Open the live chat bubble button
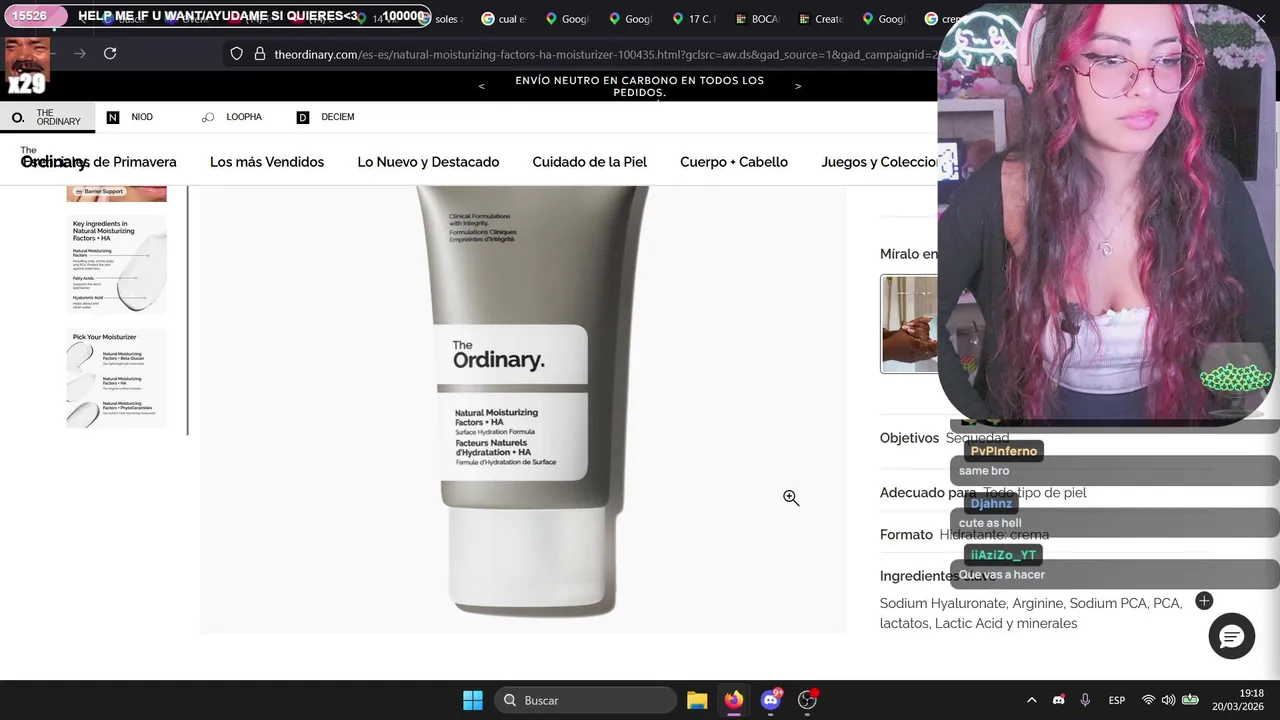Image resolution: width=1280 pixels, height=720 pixels. [x=1232, y=636]
